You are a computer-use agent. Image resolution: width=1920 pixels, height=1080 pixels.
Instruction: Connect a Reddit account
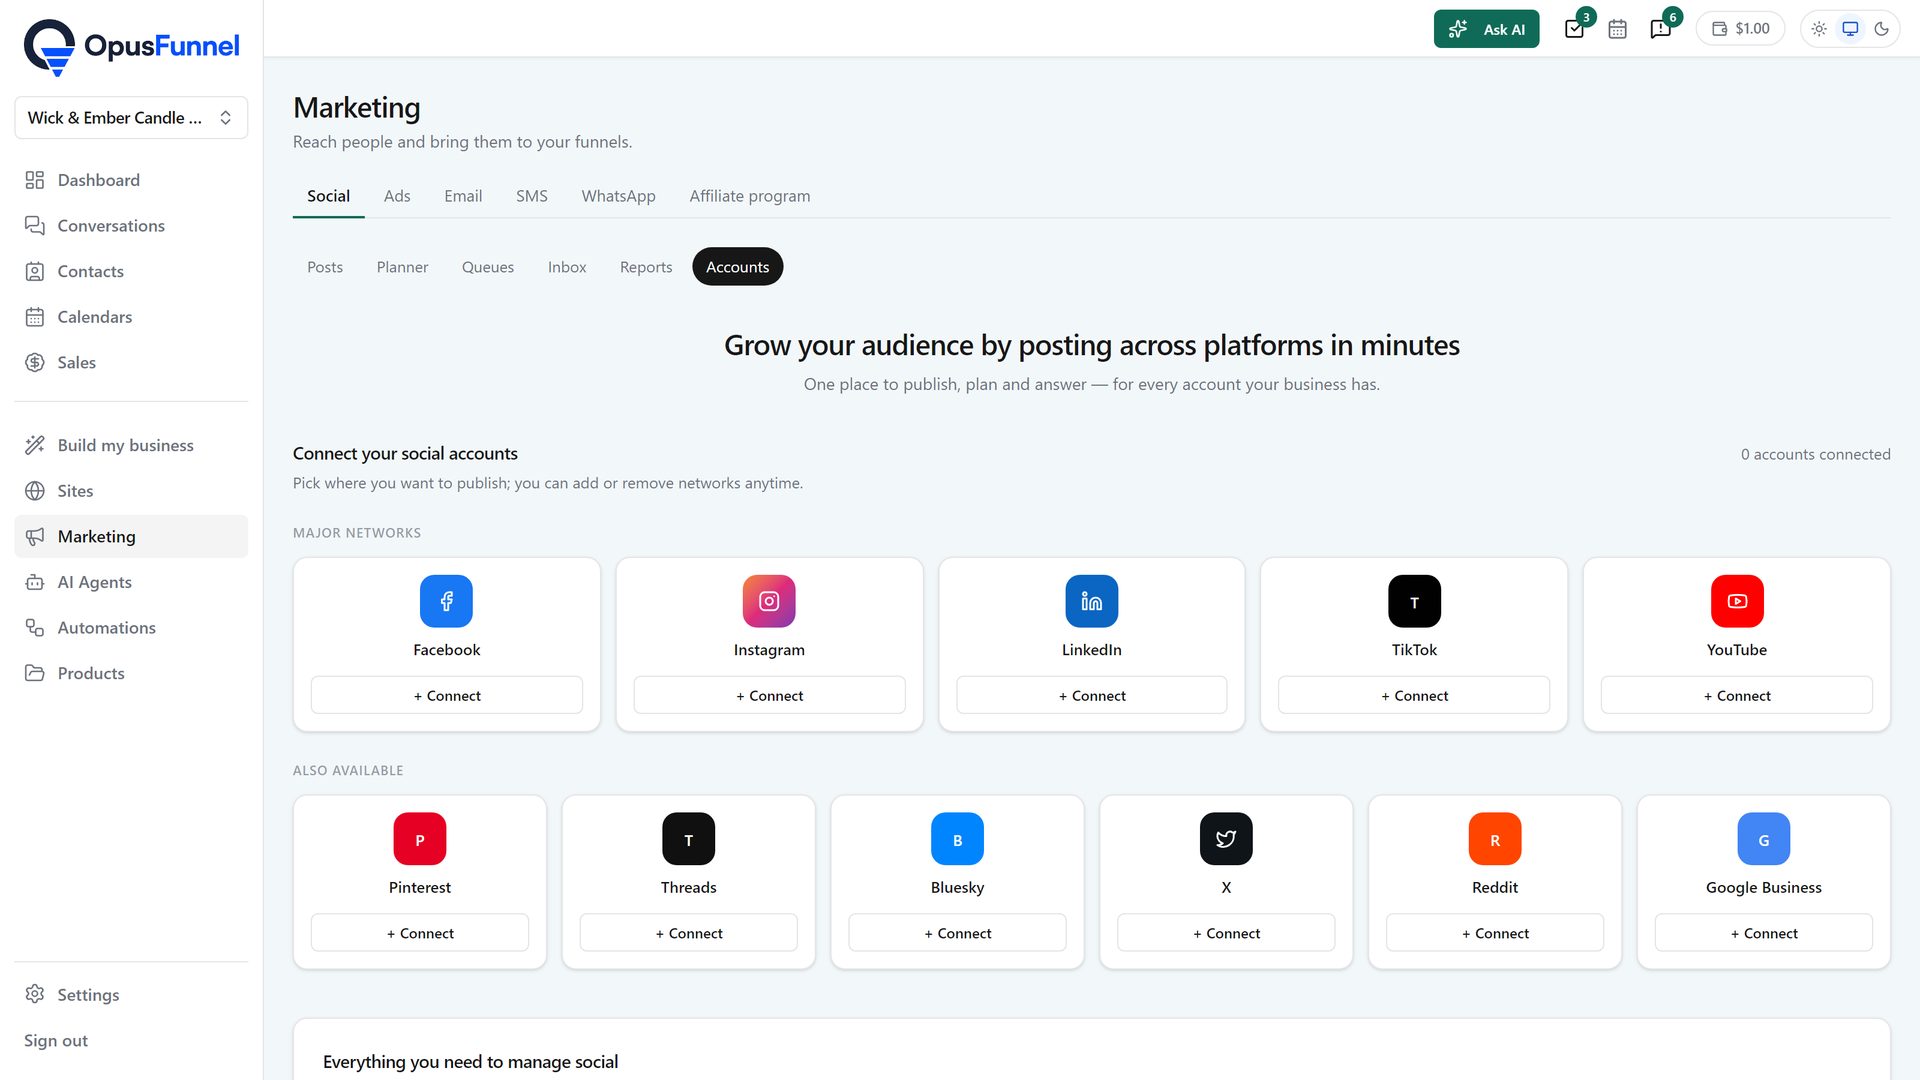(1495, 933)
